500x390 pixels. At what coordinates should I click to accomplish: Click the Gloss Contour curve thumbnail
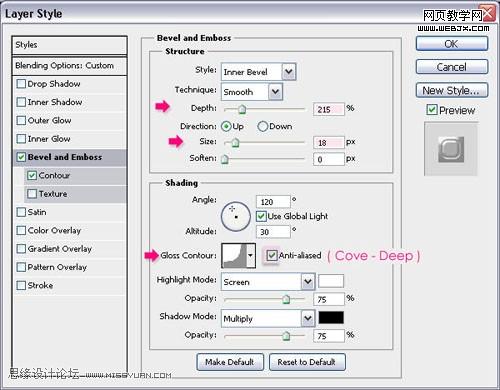coord(234,256)
